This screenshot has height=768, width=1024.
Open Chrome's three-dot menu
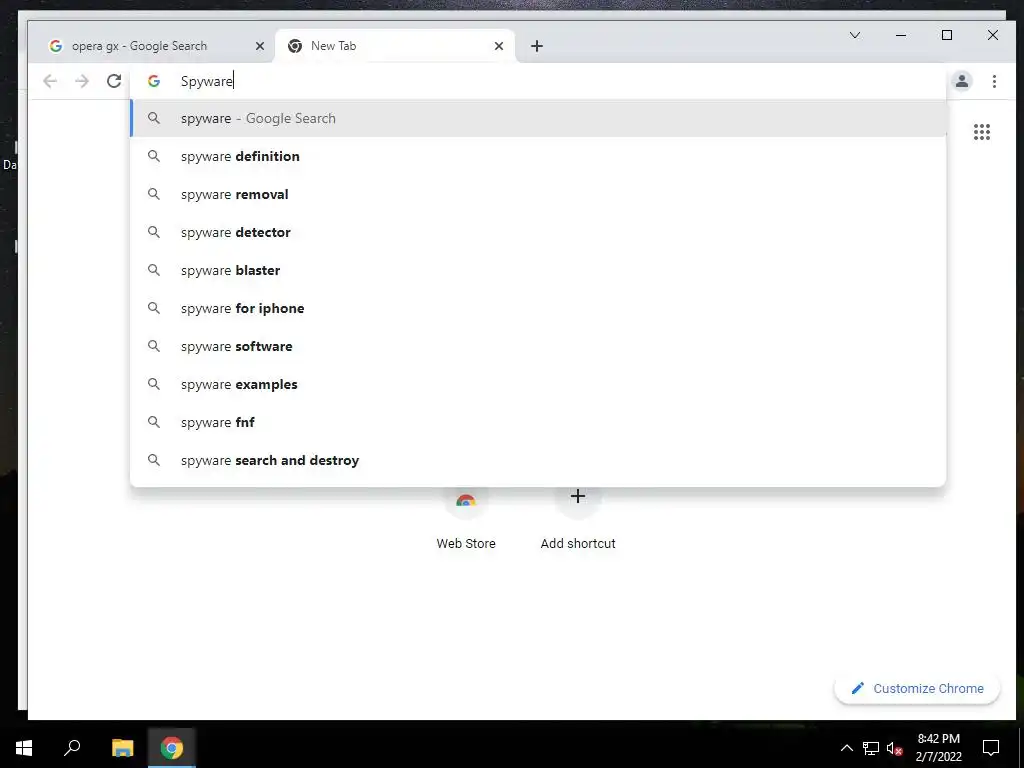click(x=994, y=81)
